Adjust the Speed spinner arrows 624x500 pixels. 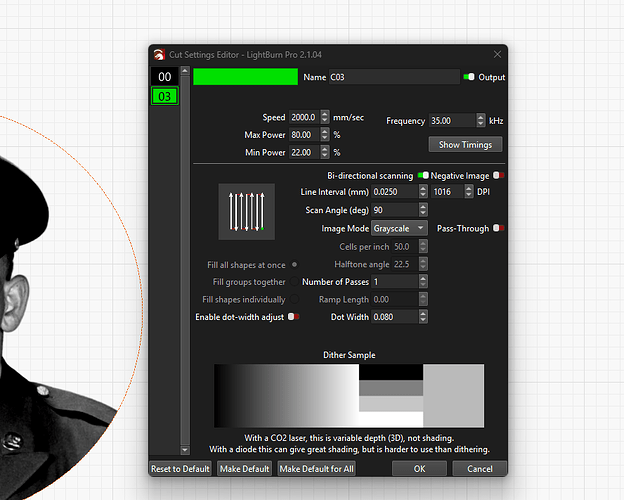(325, 117)
